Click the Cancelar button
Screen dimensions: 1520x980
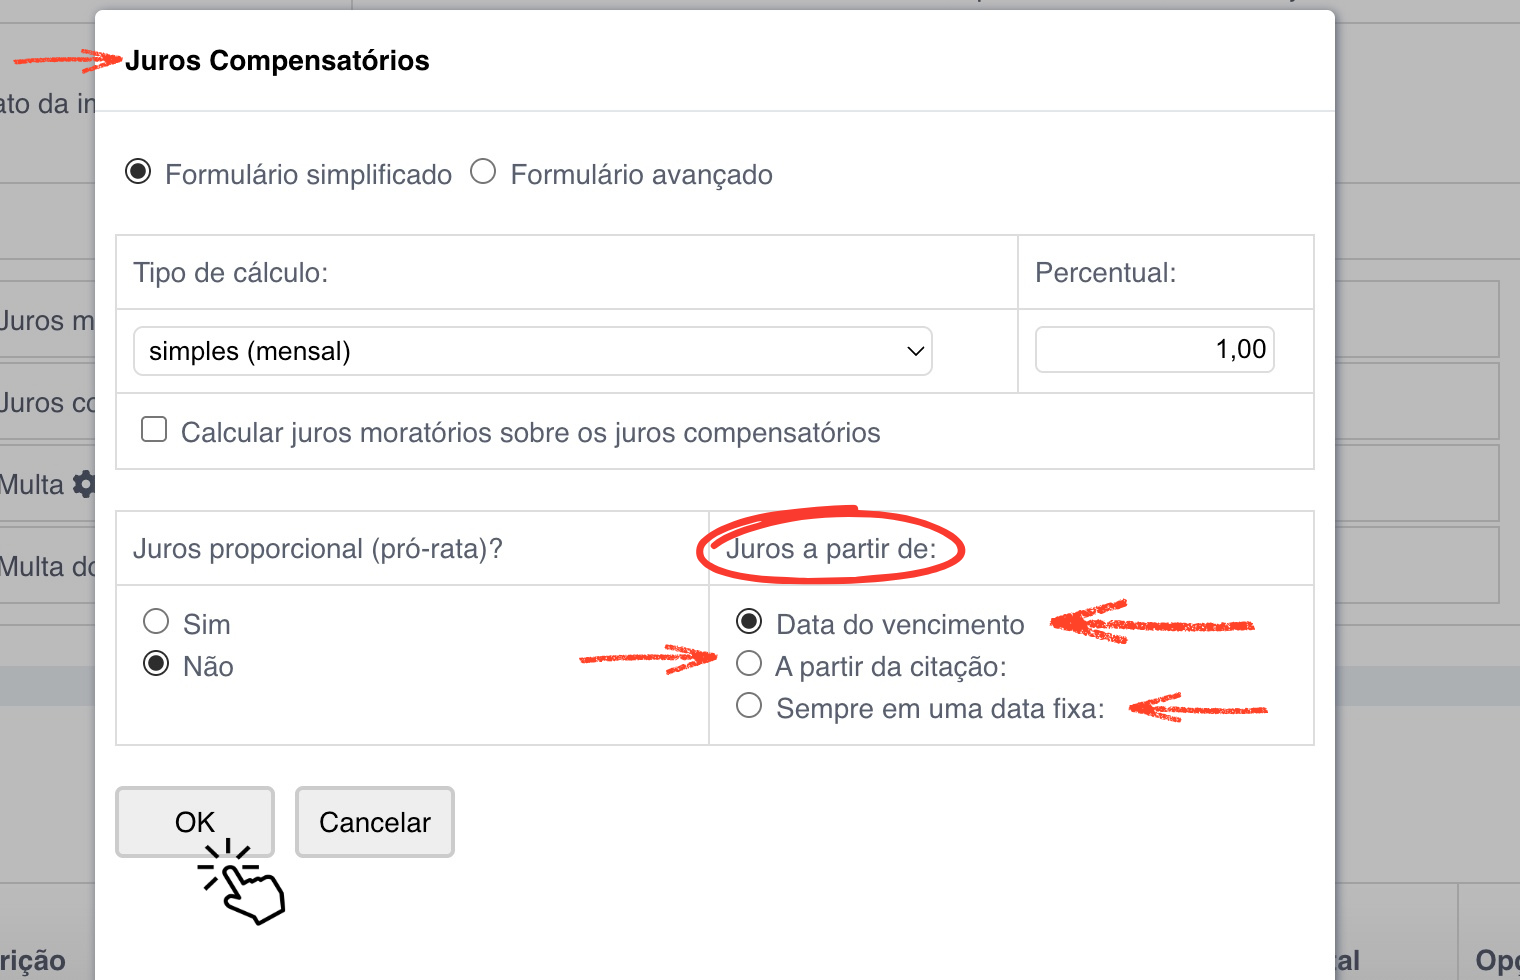click(375, 822)
